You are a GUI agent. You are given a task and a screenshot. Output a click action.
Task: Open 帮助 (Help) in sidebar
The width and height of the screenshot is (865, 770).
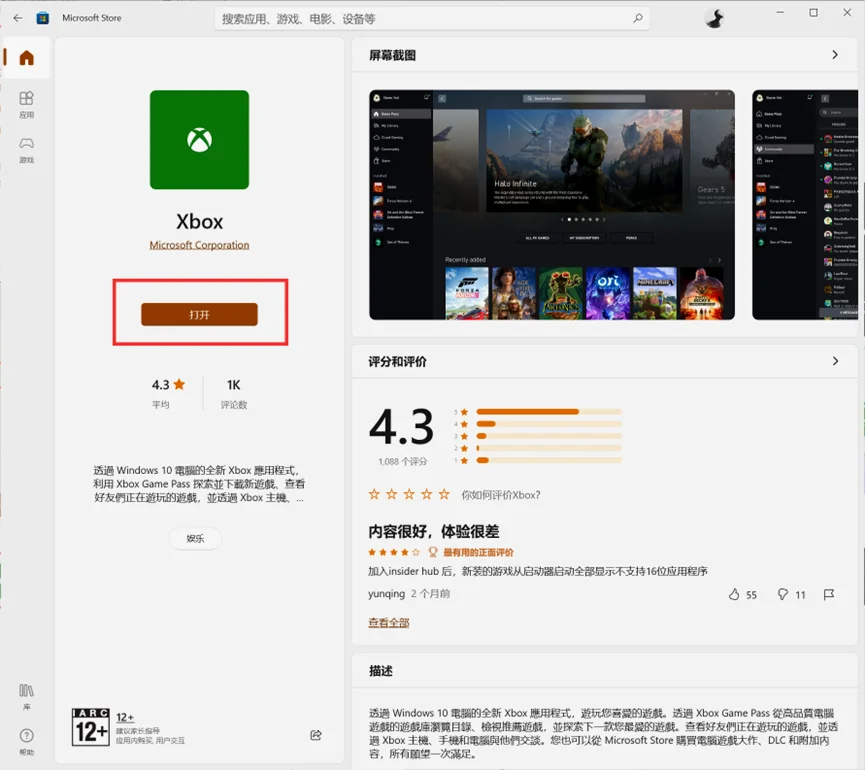[26, 742]
